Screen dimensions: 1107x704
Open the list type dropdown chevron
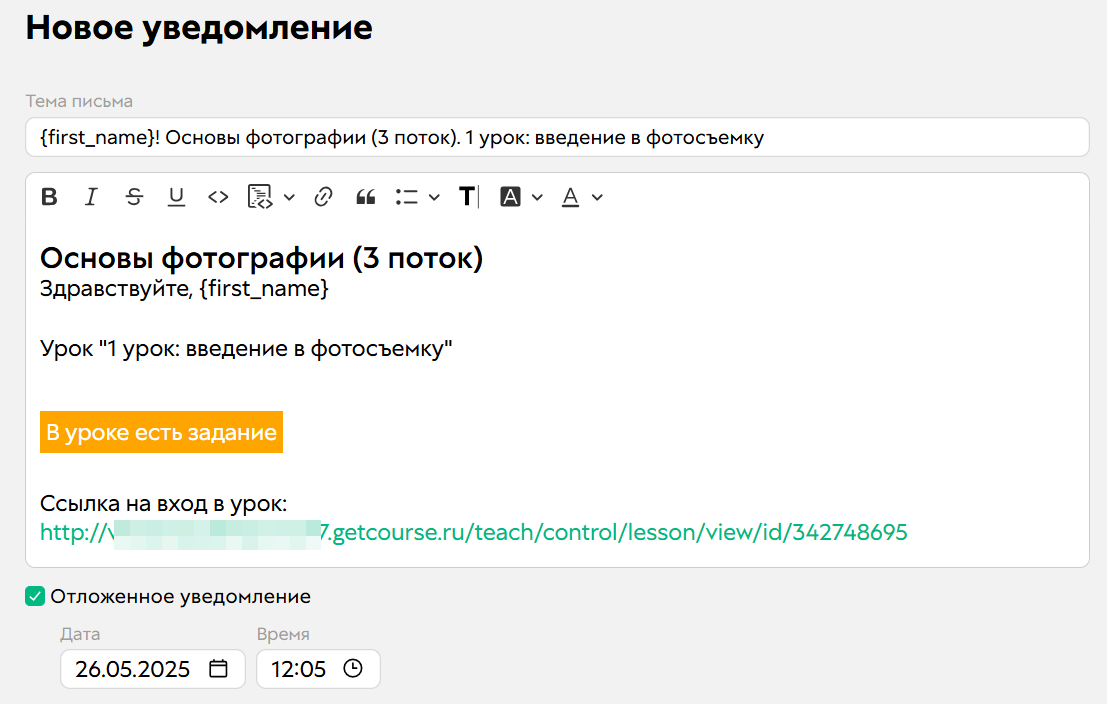click(434, 198)
